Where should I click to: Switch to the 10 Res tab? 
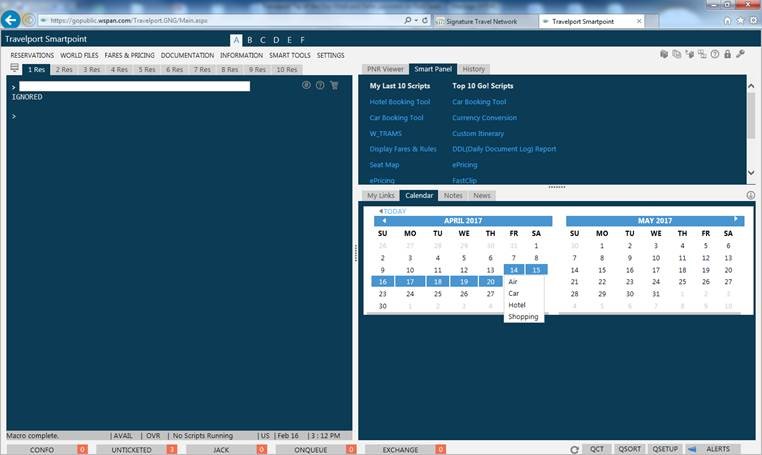[287, 70]
